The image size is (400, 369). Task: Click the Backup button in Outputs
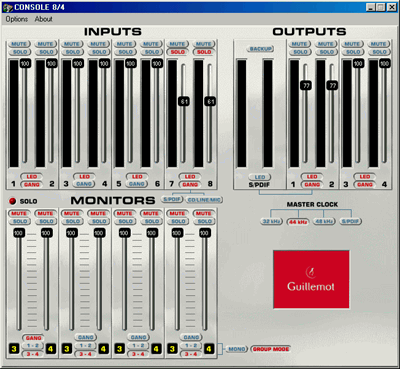pos(260,49)
